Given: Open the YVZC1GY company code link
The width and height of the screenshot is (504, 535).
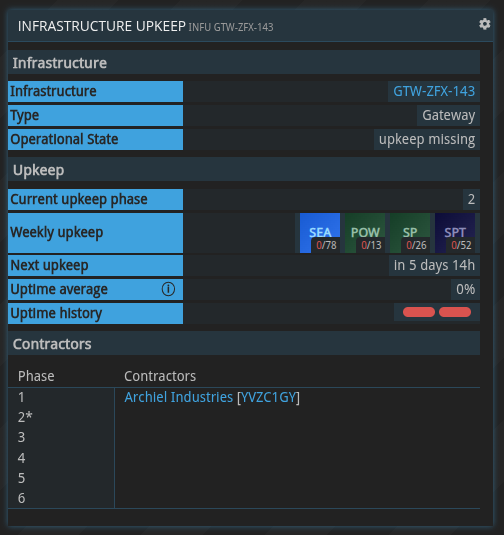Looking at the screenshot, I should tap(268, 397).
